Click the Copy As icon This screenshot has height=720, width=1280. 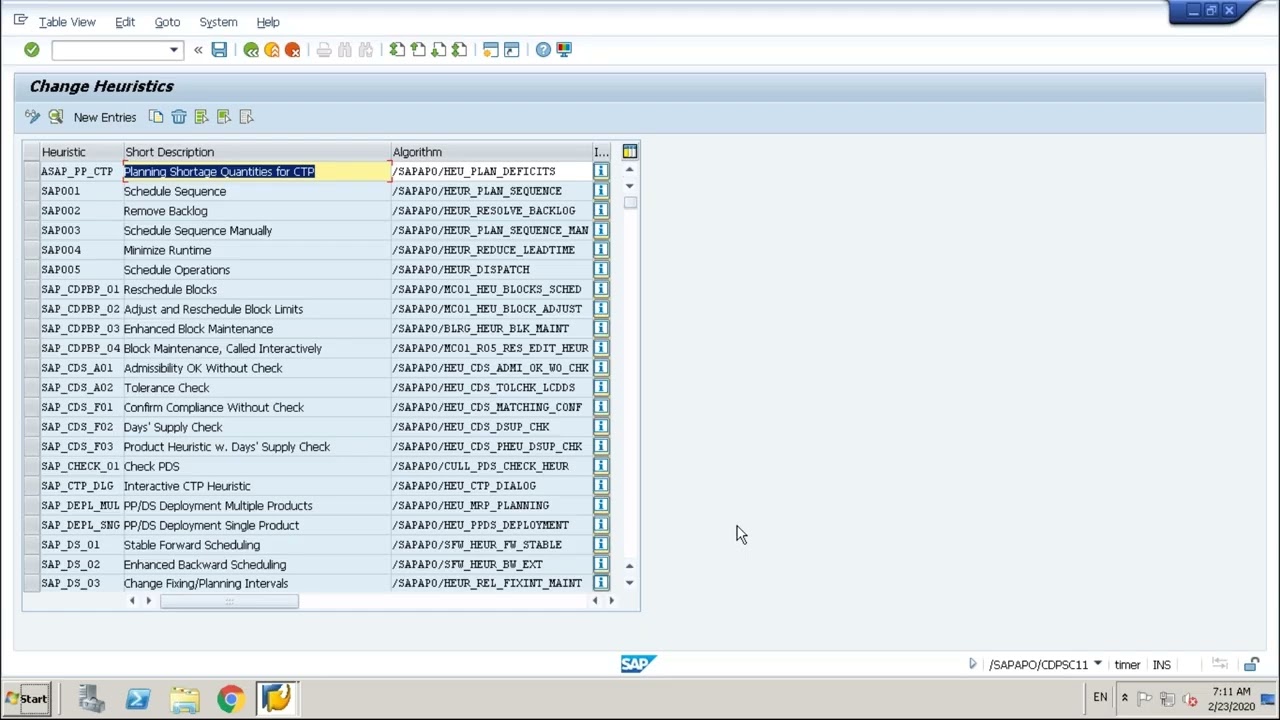click(156, 117)
